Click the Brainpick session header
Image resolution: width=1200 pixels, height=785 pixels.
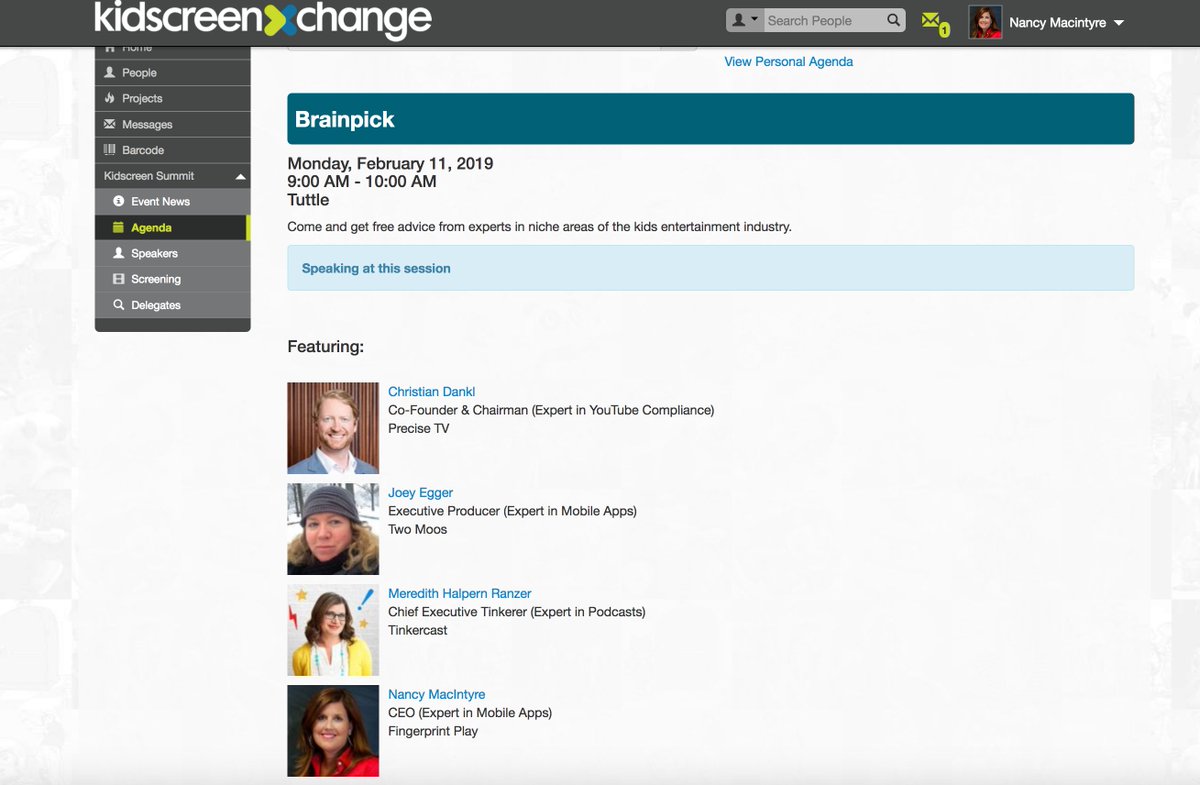(711, 119)
